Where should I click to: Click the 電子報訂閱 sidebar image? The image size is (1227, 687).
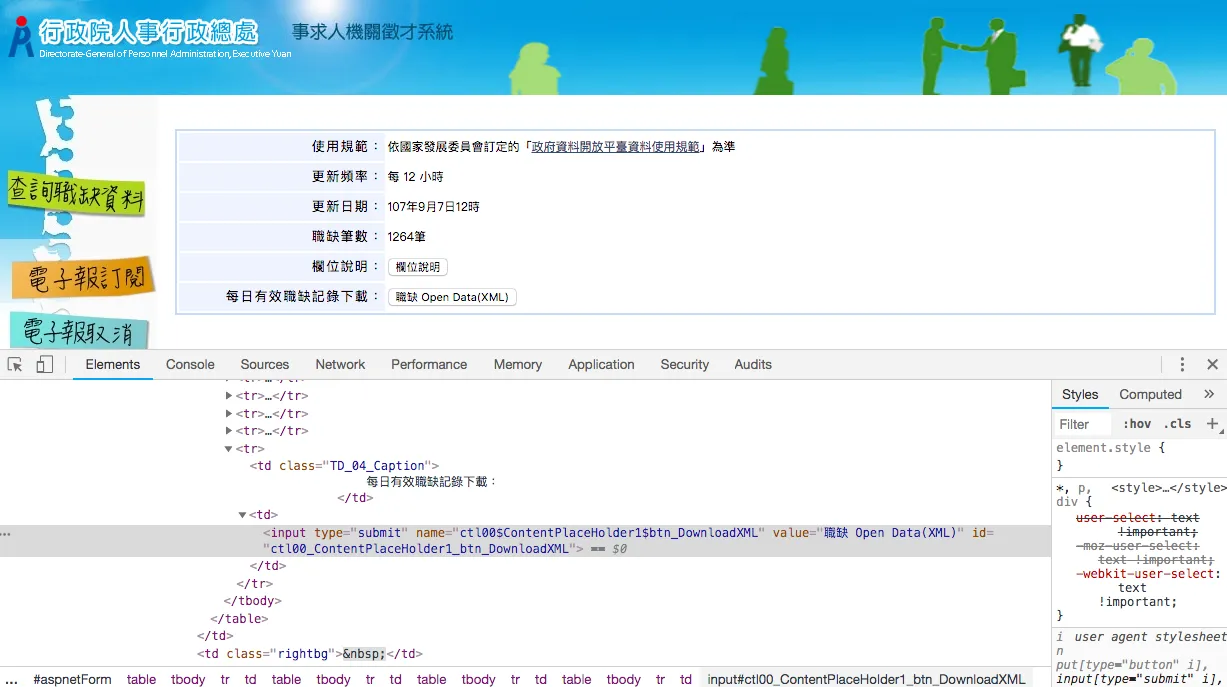point(84,277)
